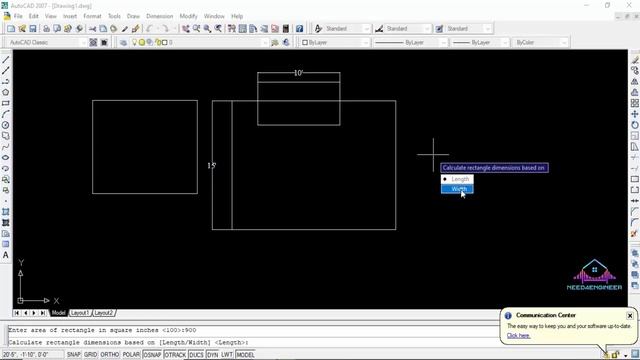This screenshot has height=360, width=640.
Task: Select the Array modify tool
Action: coord(635,103)
